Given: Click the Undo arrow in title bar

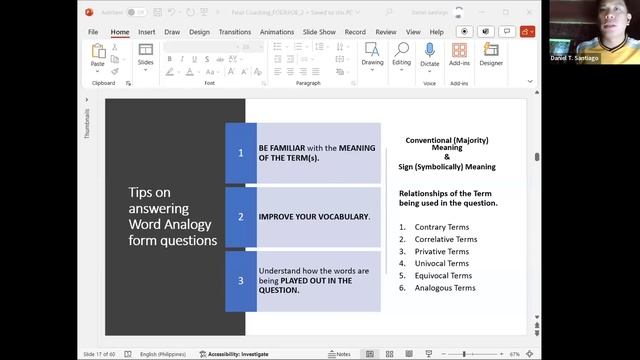Looking at the screenshot, I should pos(171,12).
